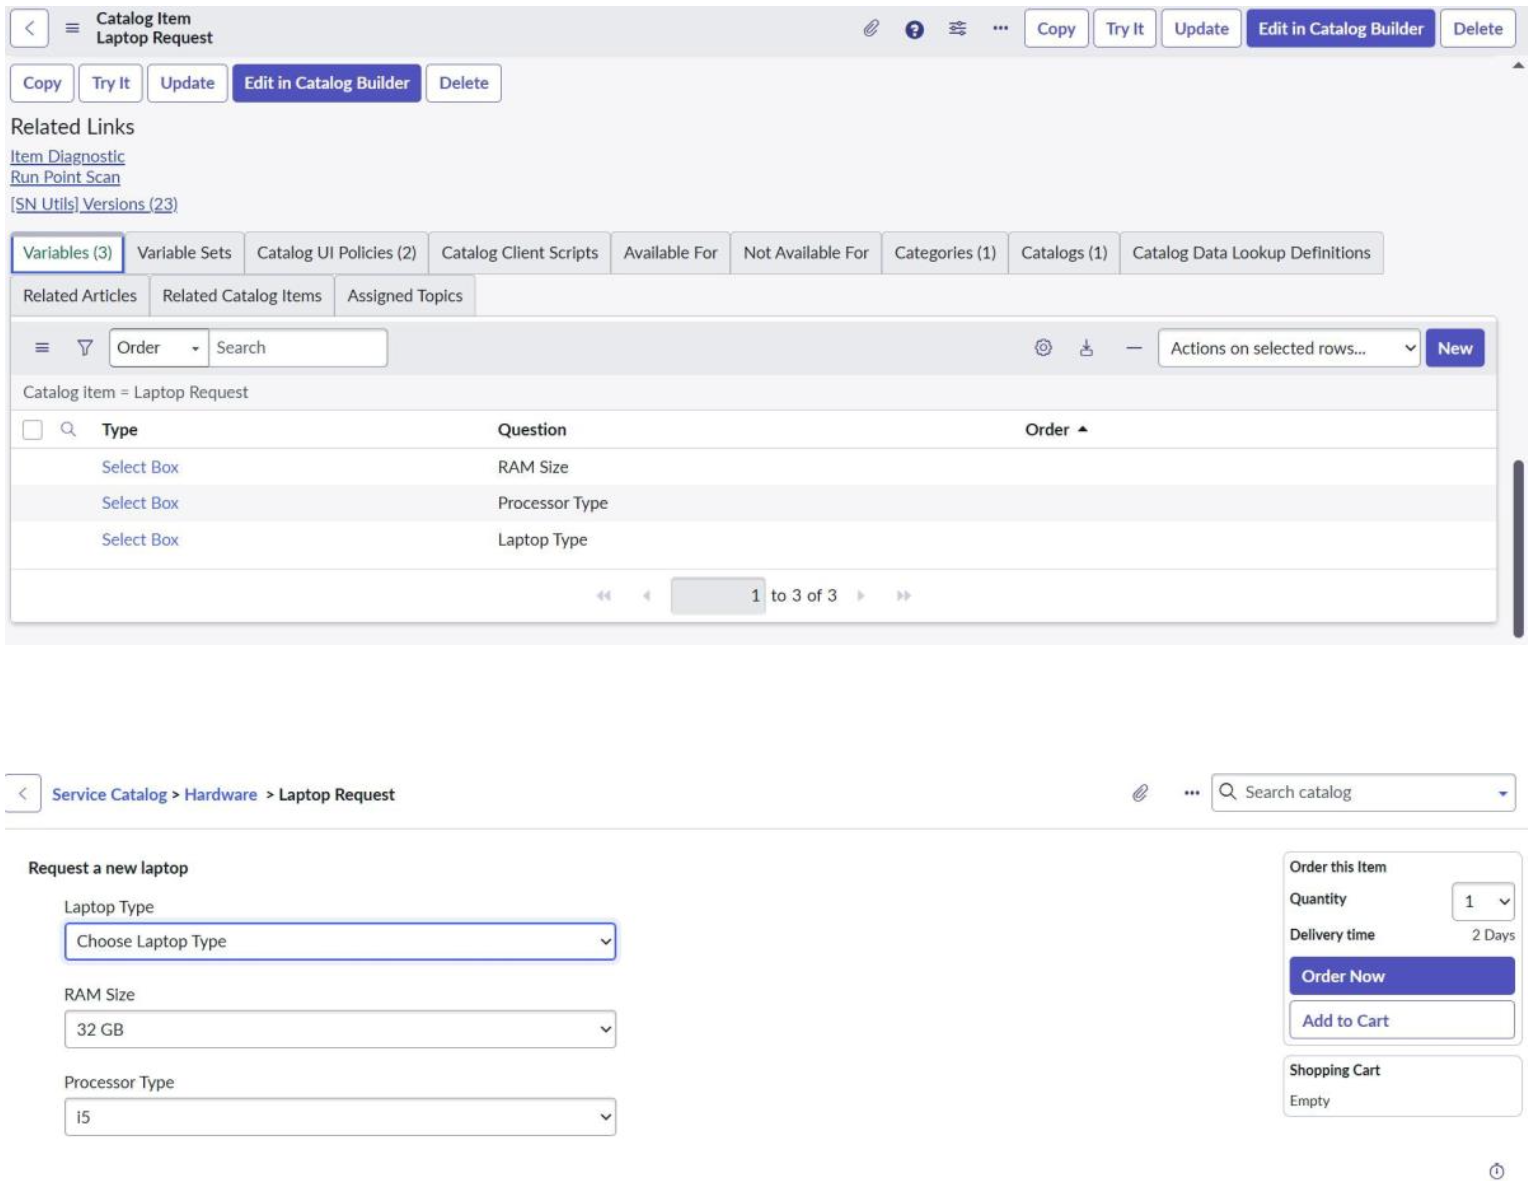This screenshot has height=1188, width=1534.
Task: Go to last page of list
Action: [x=904, y=596]
